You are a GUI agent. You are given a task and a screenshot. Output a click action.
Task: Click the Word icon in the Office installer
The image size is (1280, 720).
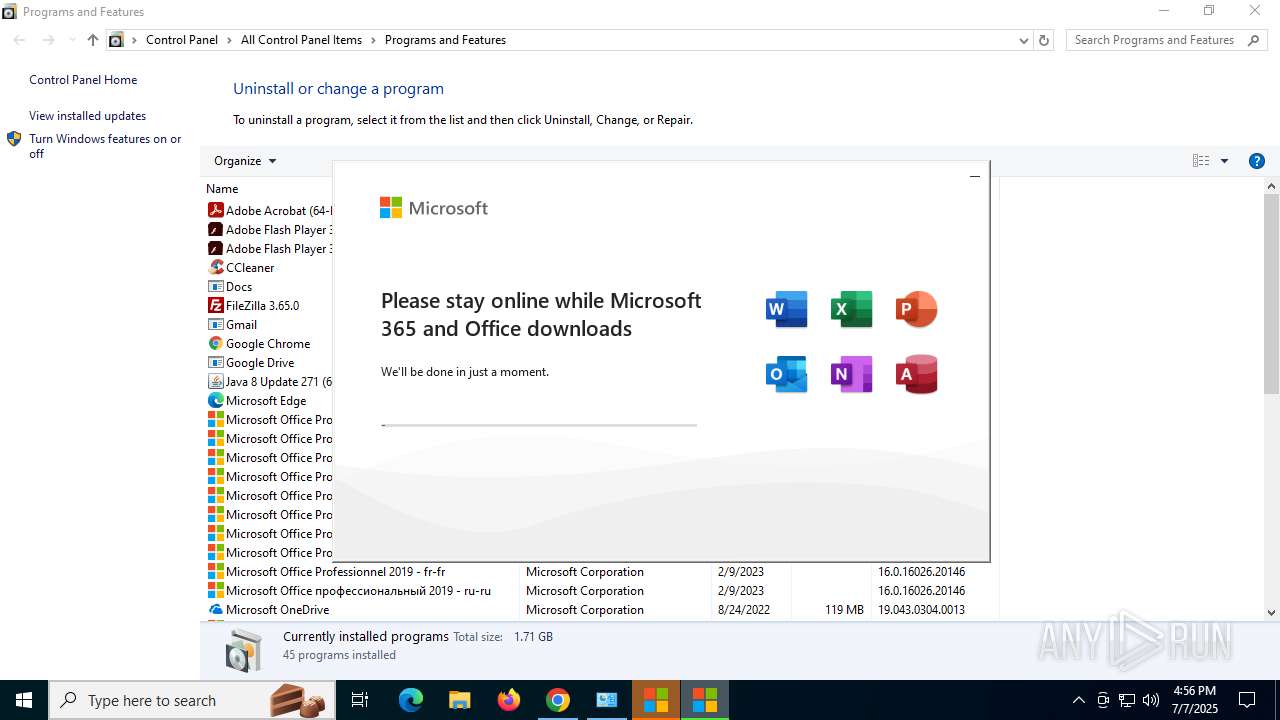786,309
